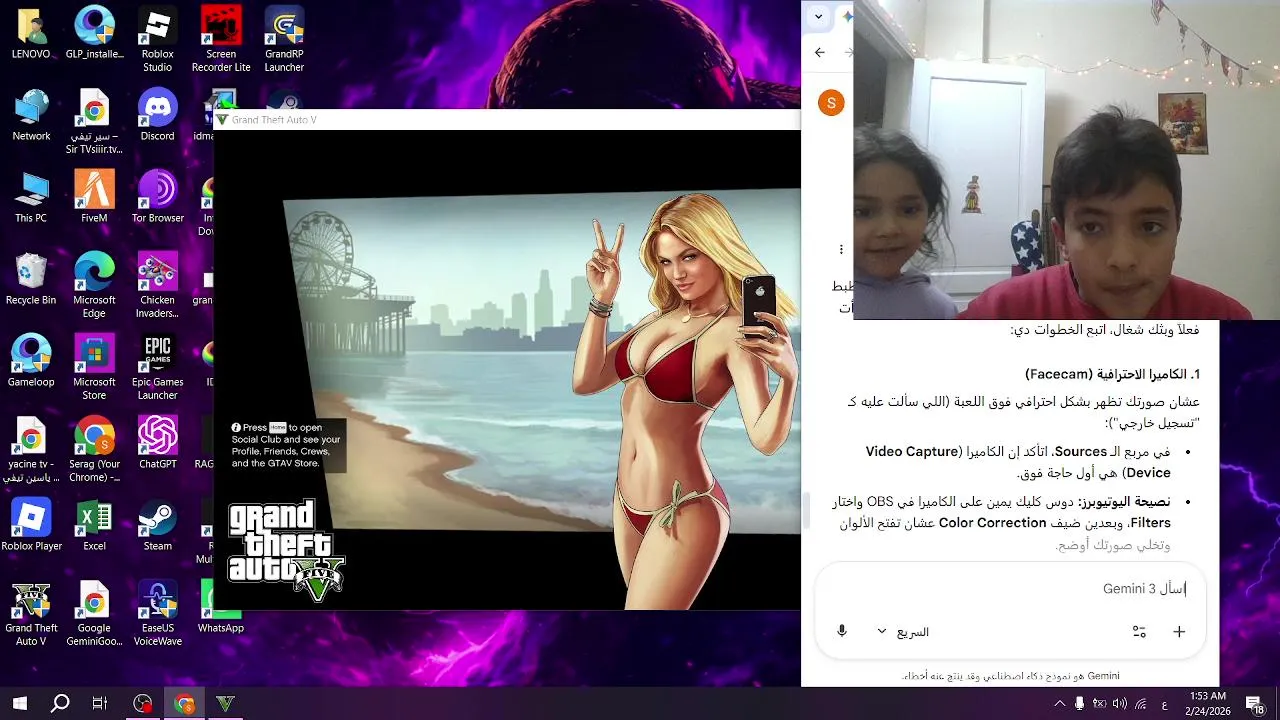1280x720 pixels.
Task: Click heading الكاميرا الاحترافية (Facecam)
Action: [x=1112, y=374]
